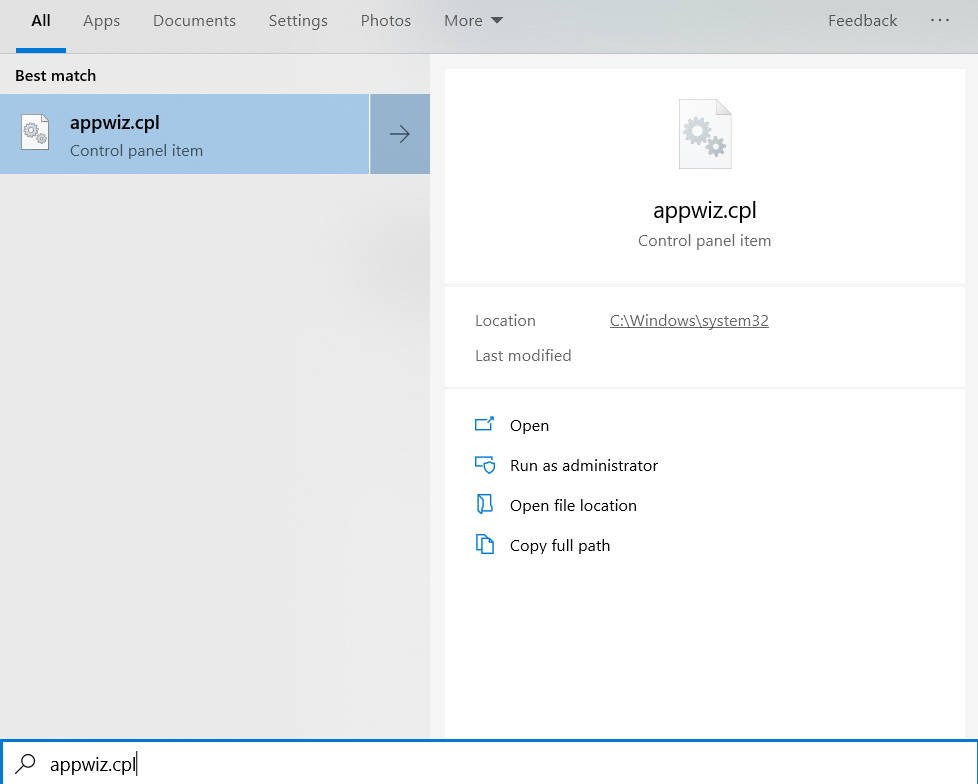Open the three-dots options menu
The height and width of the screenshot is (784, 978).
coord(939,21)
